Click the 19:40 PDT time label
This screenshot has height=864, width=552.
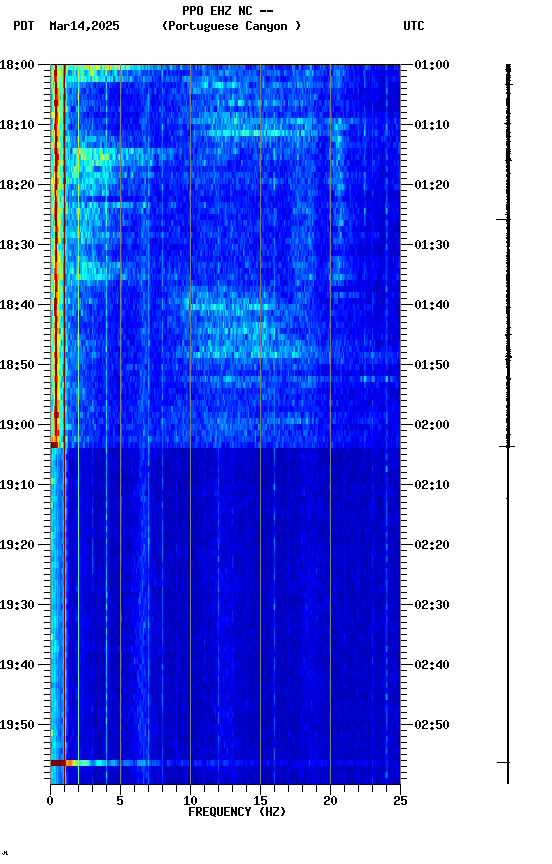(x=17, y=666)
